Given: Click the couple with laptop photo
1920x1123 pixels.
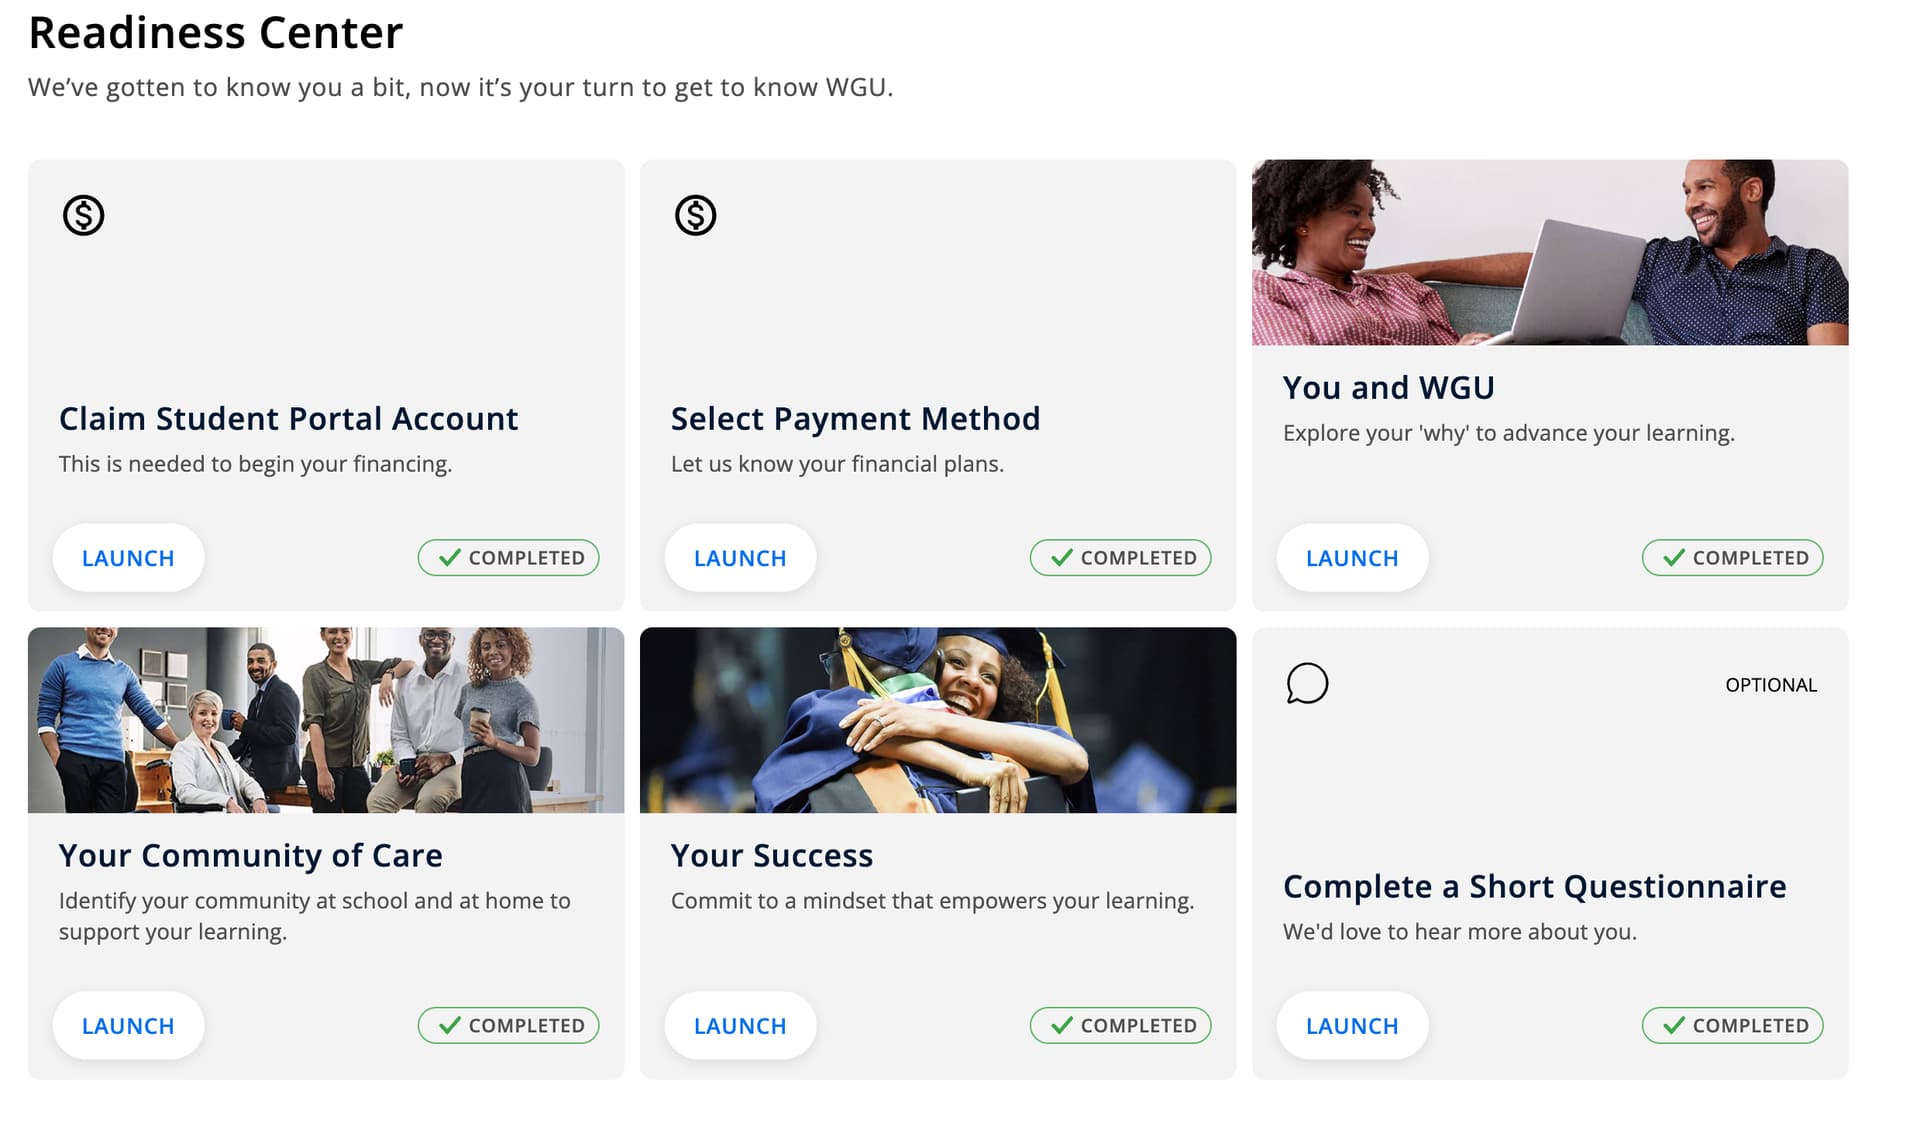Looking at the screenshot, I should [x=1550, y=252].
